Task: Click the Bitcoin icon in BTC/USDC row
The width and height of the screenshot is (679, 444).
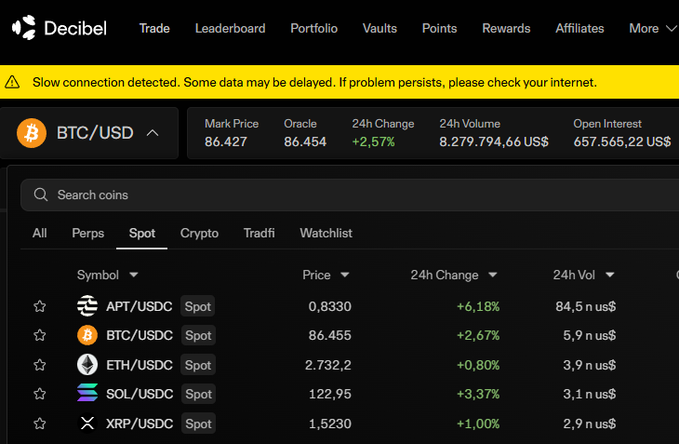Action: 87,335
